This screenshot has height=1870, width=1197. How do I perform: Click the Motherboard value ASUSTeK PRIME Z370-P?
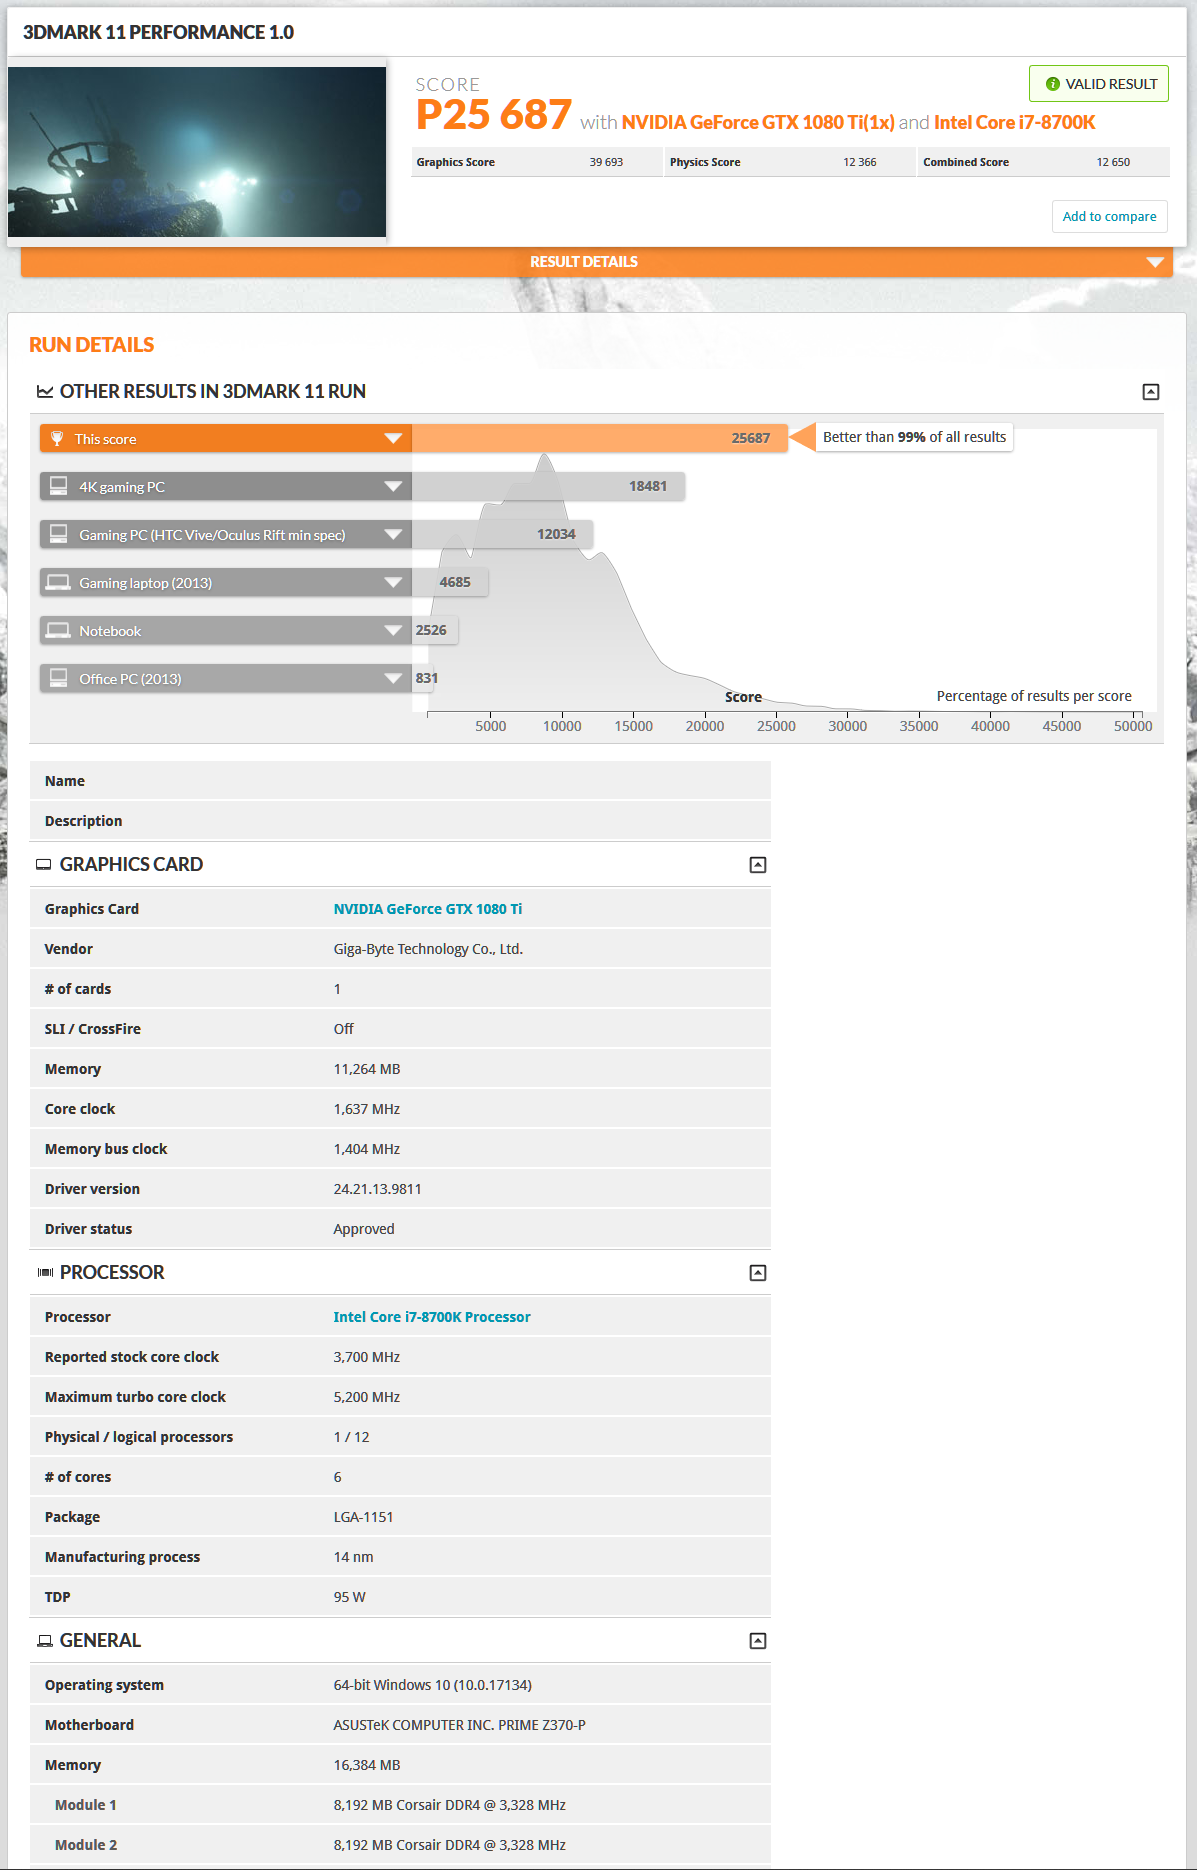coord(459,1725)
